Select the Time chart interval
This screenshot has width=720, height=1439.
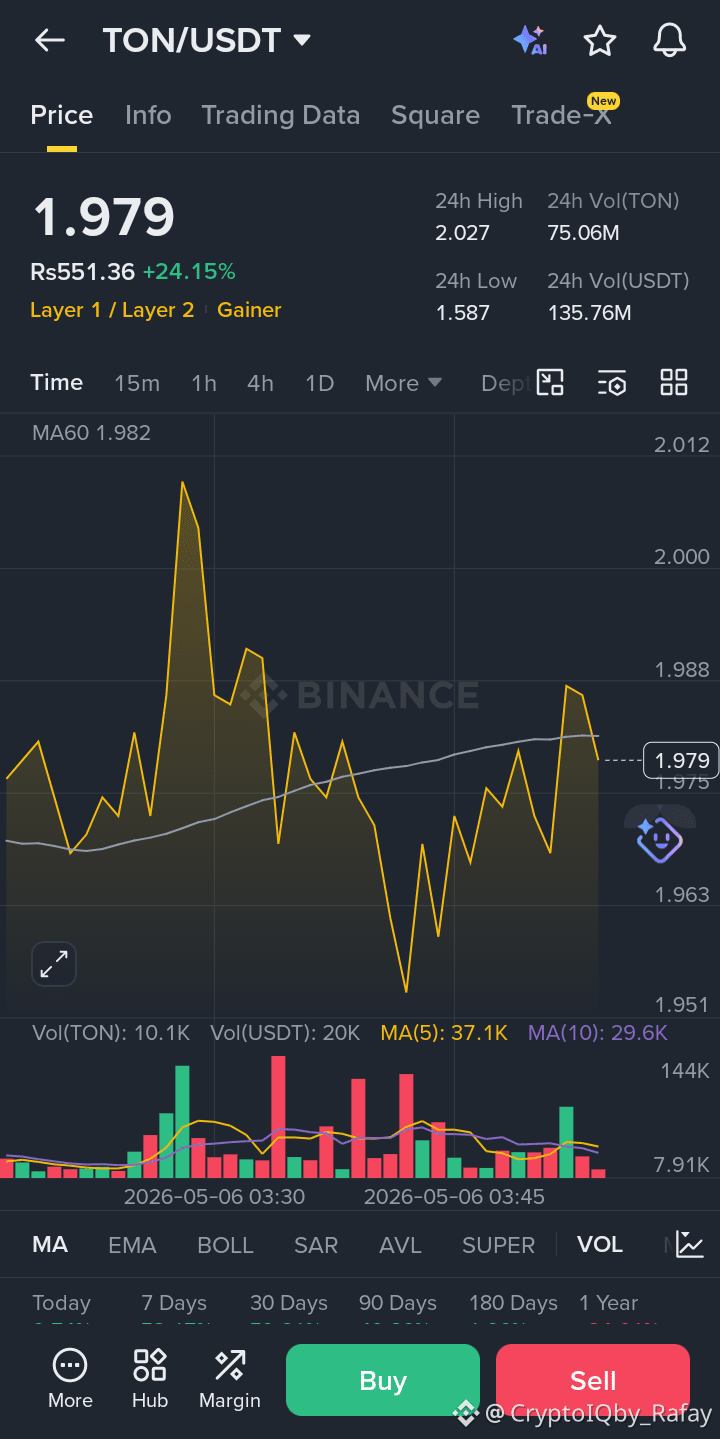tap(57, 382)
